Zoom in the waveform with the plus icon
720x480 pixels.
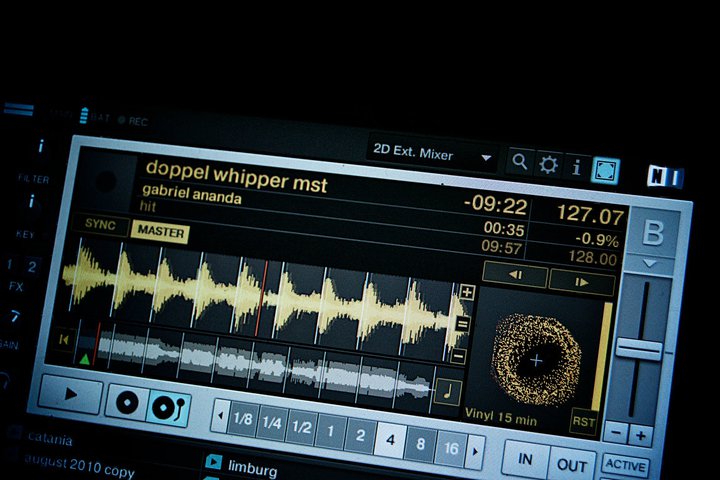click(467, 292)
